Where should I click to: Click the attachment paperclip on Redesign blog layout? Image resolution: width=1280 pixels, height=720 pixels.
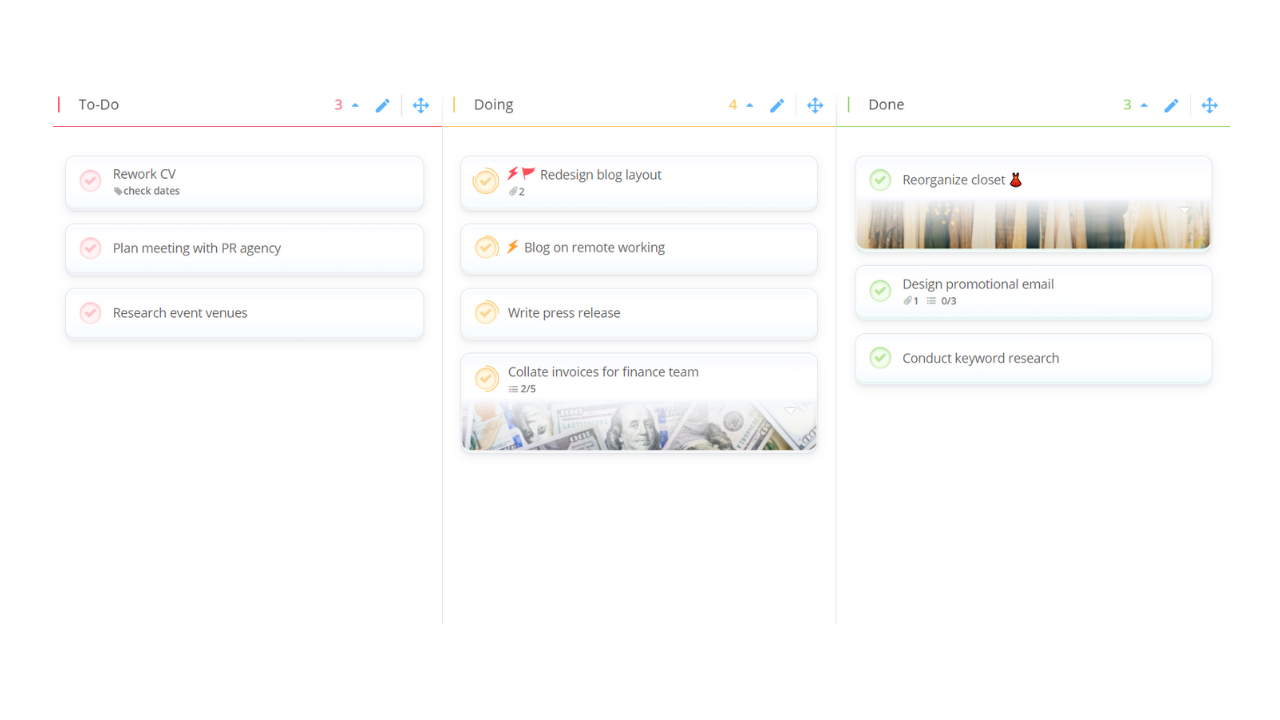click(x=513, y=192)
